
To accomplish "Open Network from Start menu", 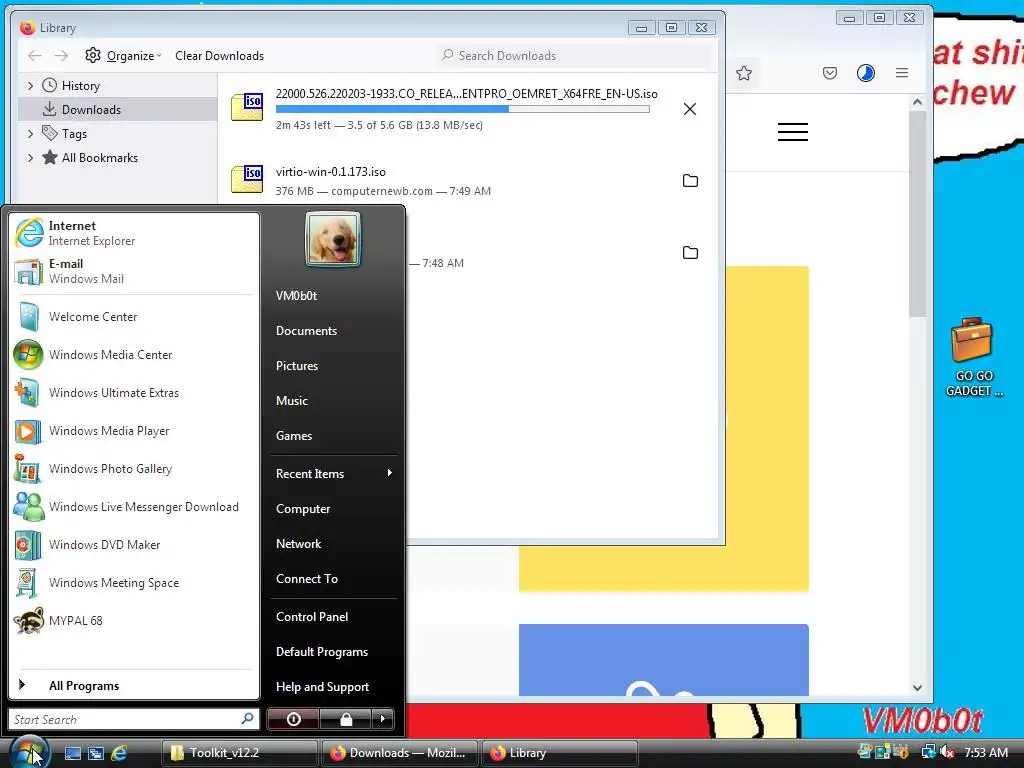I will (x=333, y=544).
